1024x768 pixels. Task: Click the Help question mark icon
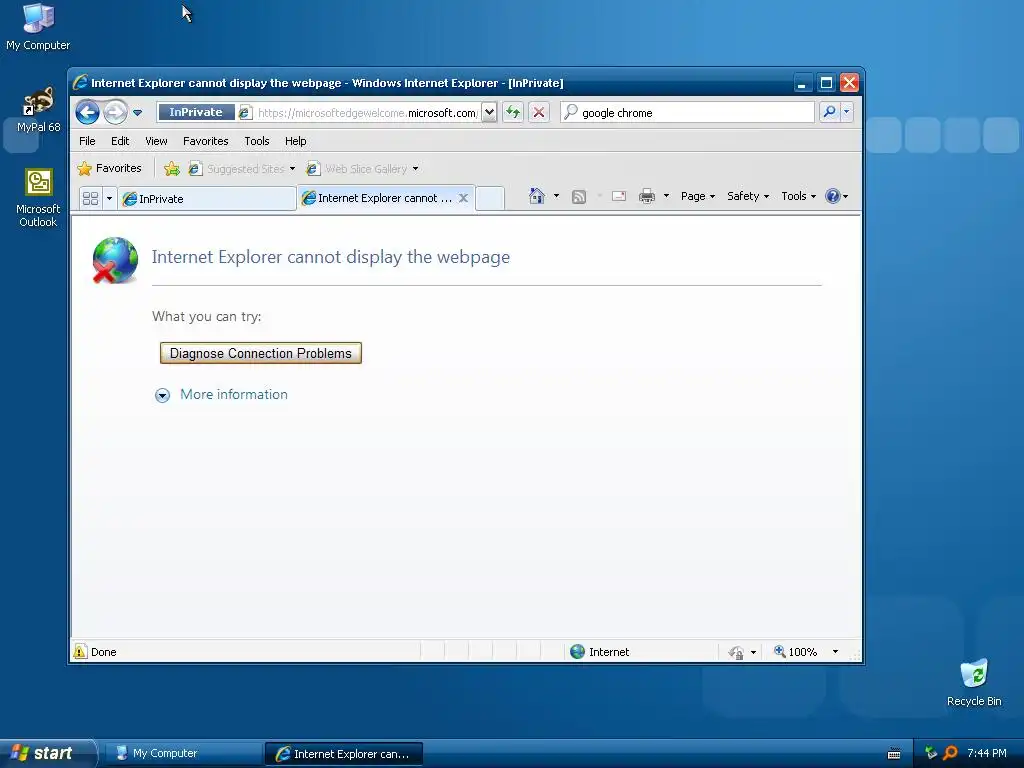click(x=833, y=196)
